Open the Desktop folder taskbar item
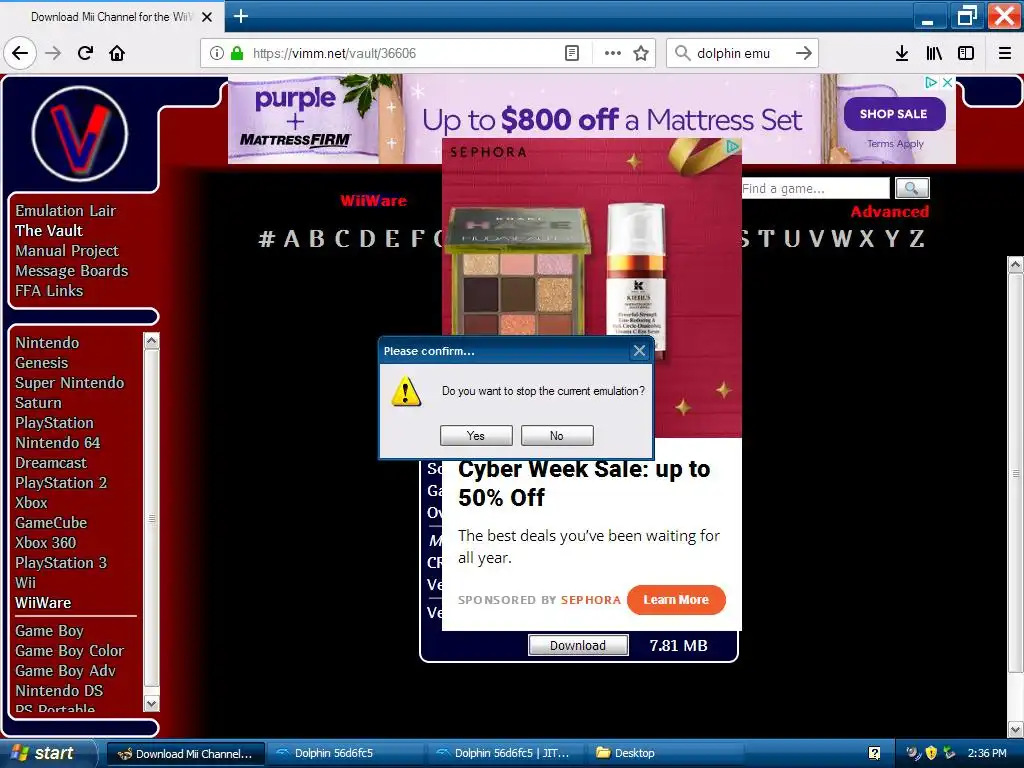The height and width of the screenshot is (768, 1024). 665,753
